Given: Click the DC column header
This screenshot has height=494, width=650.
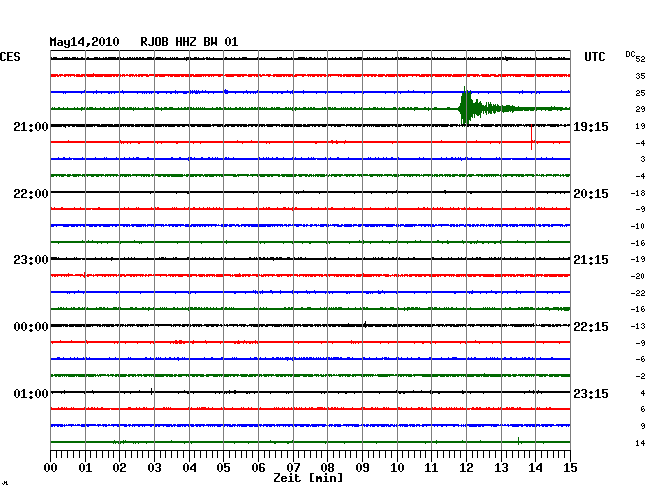Looking at the screenshot, I should [630, 54].
